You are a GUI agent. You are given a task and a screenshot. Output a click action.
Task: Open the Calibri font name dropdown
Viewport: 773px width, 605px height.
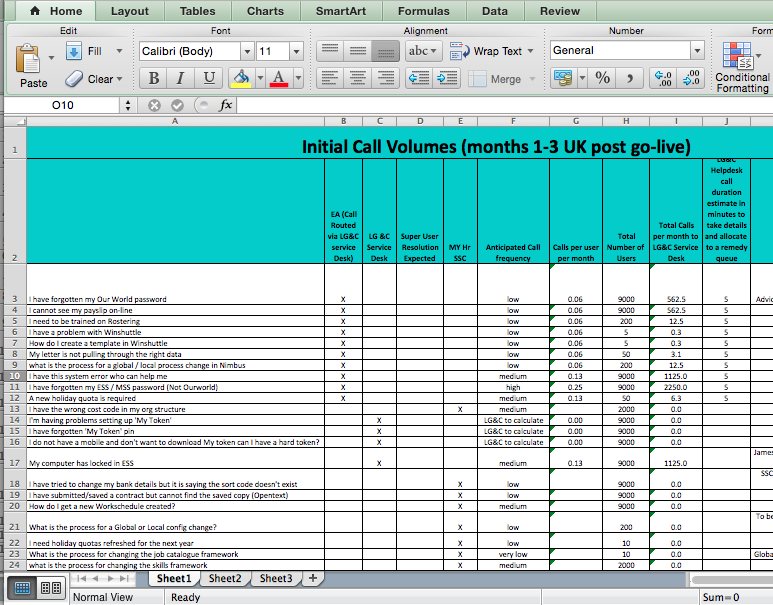point(247,51)
